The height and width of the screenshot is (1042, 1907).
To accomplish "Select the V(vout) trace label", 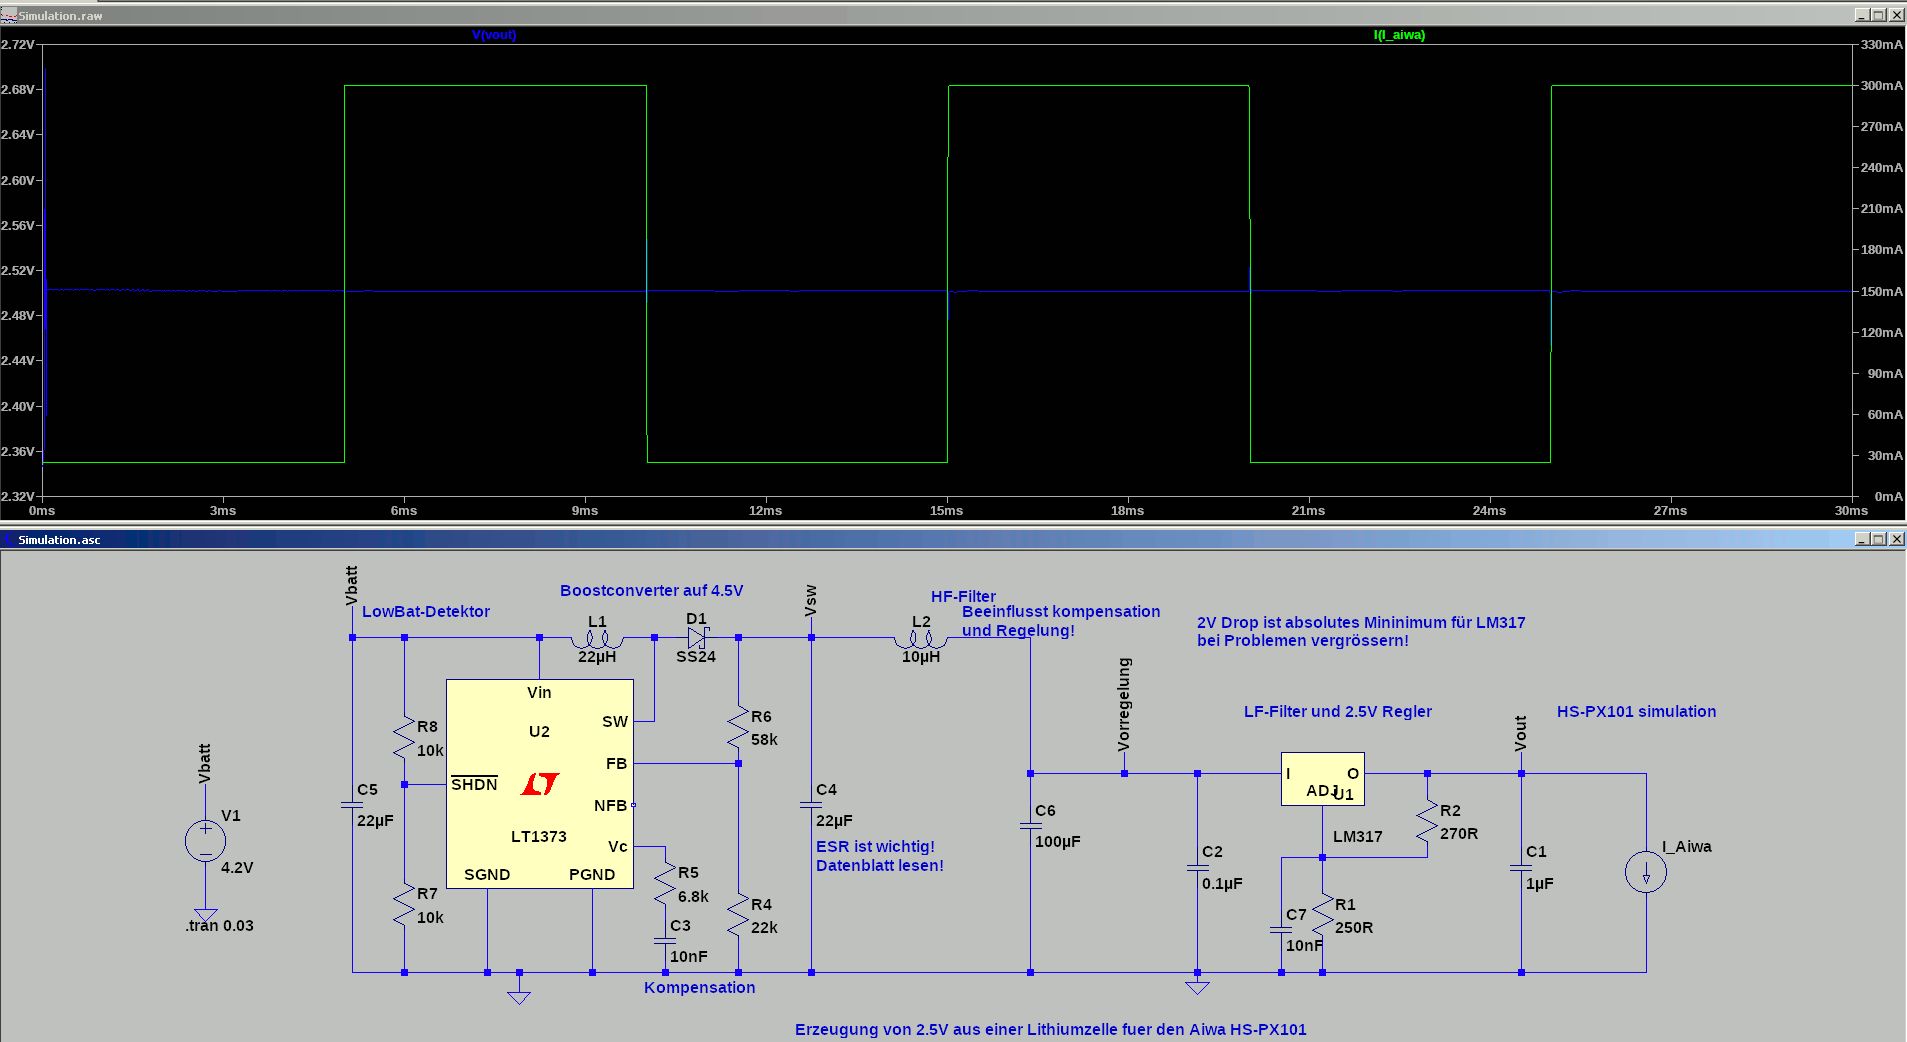I will [x=494, y=35].
